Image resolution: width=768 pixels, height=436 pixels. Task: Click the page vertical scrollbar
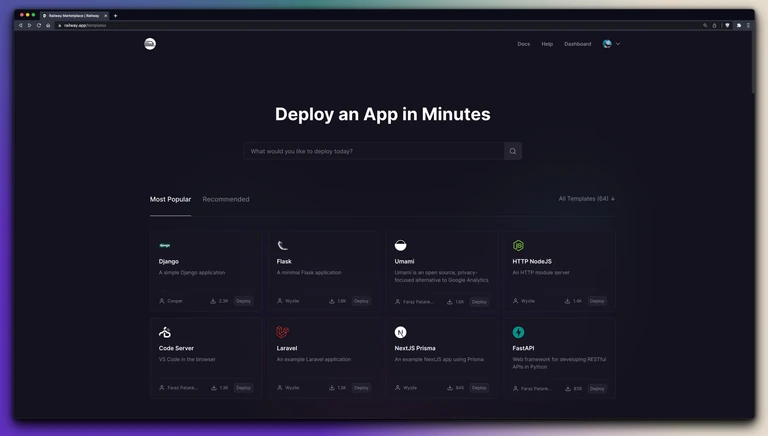click(753, 62)
